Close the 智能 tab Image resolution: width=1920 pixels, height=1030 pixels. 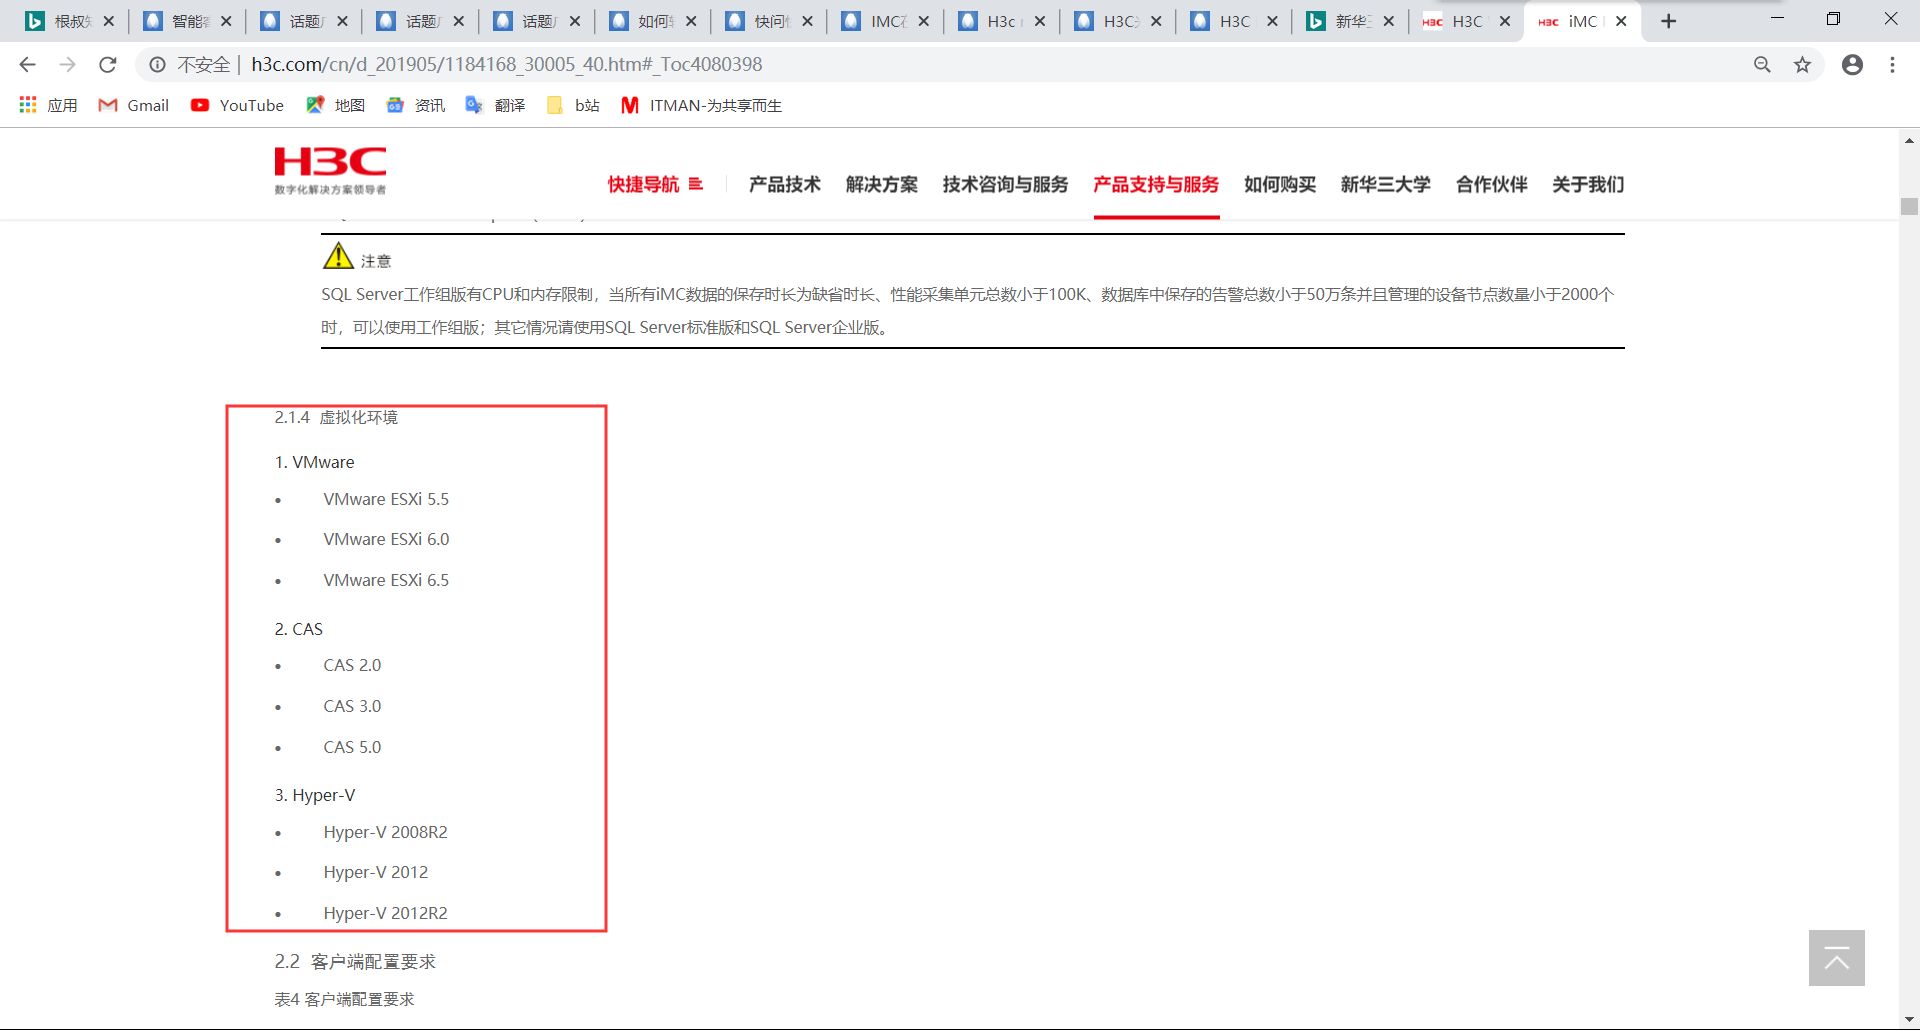(226, 21)
